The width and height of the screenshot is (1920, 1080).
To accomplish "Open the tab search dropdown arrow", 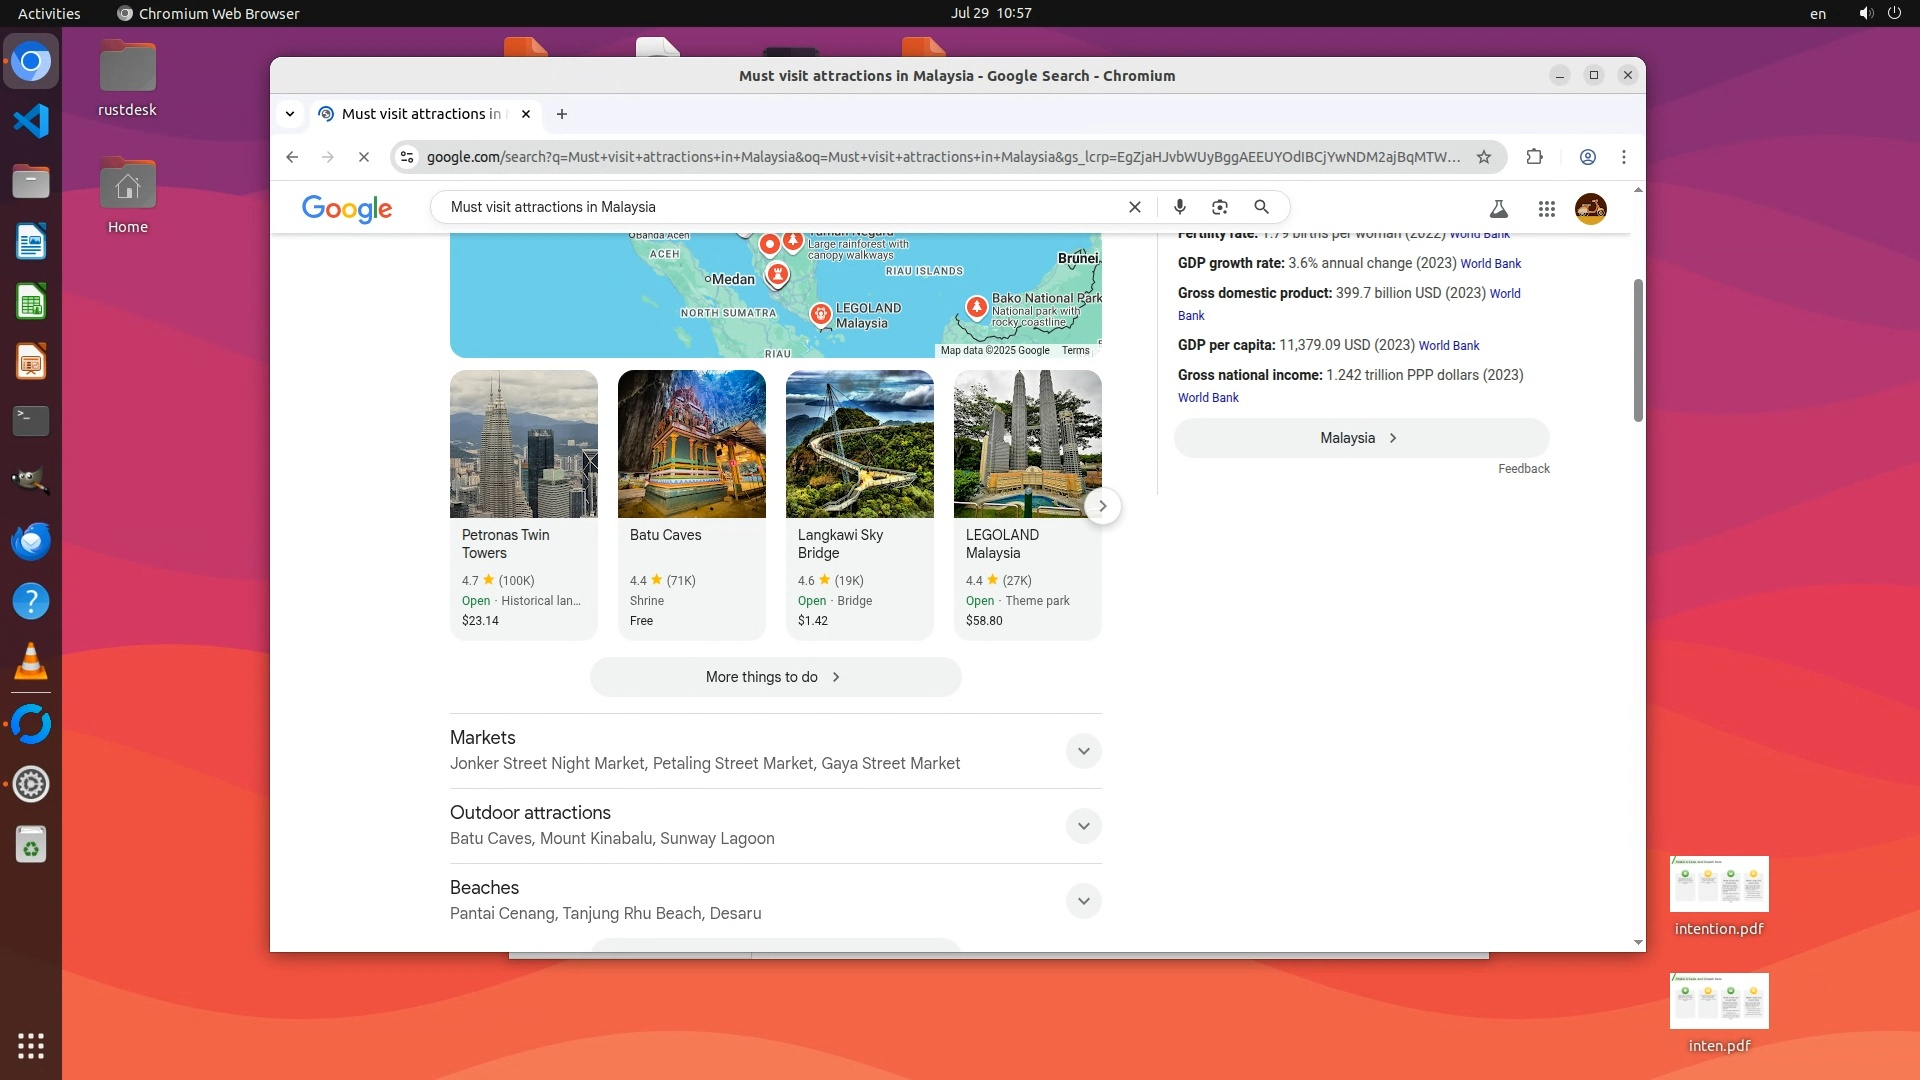I will click(x=290, y=114).
